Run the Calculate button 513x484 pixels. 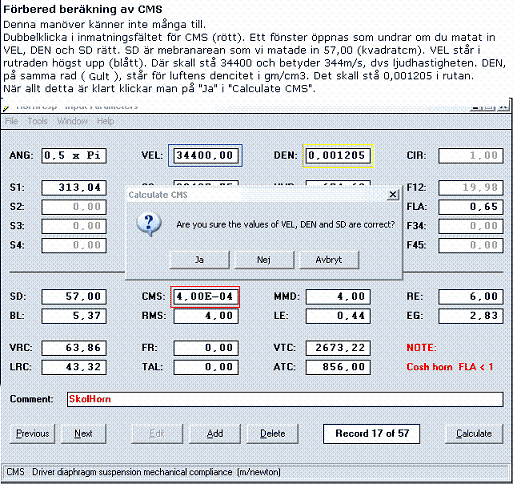474,434
